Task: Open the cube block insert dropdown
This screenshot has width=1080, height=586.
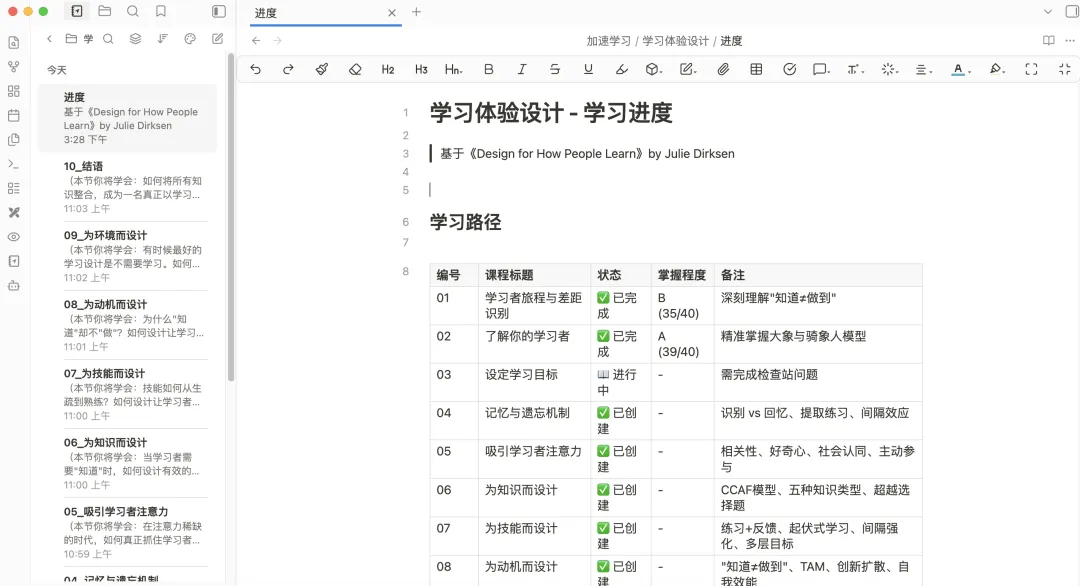Action: click(654, 69)
